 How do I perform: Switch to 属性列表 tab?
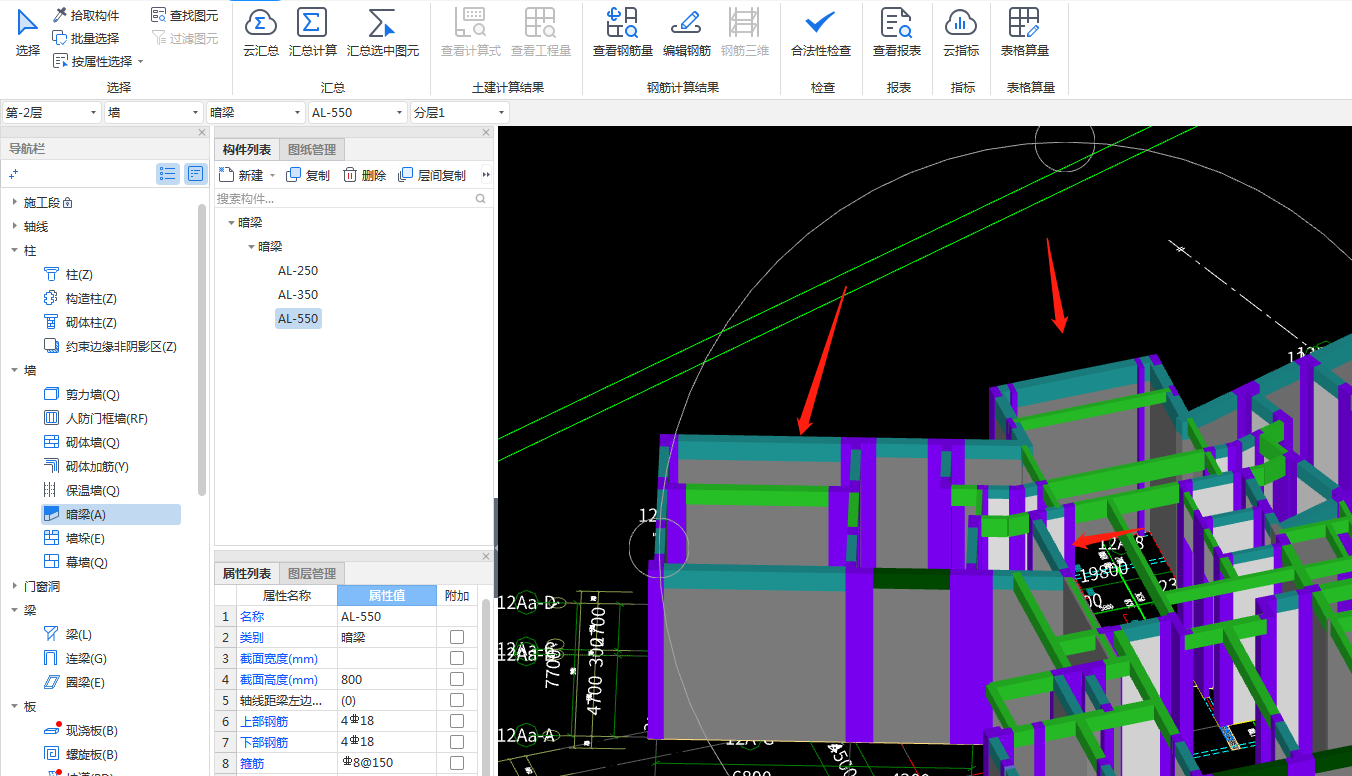pos(247,573)
